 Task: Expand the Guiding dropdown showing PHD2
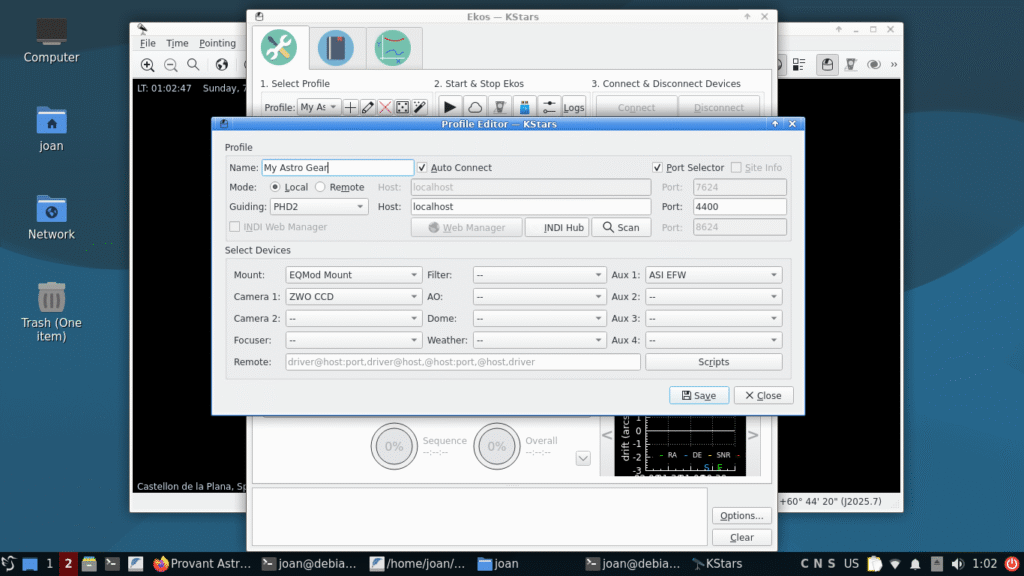[x=318, y=207]
